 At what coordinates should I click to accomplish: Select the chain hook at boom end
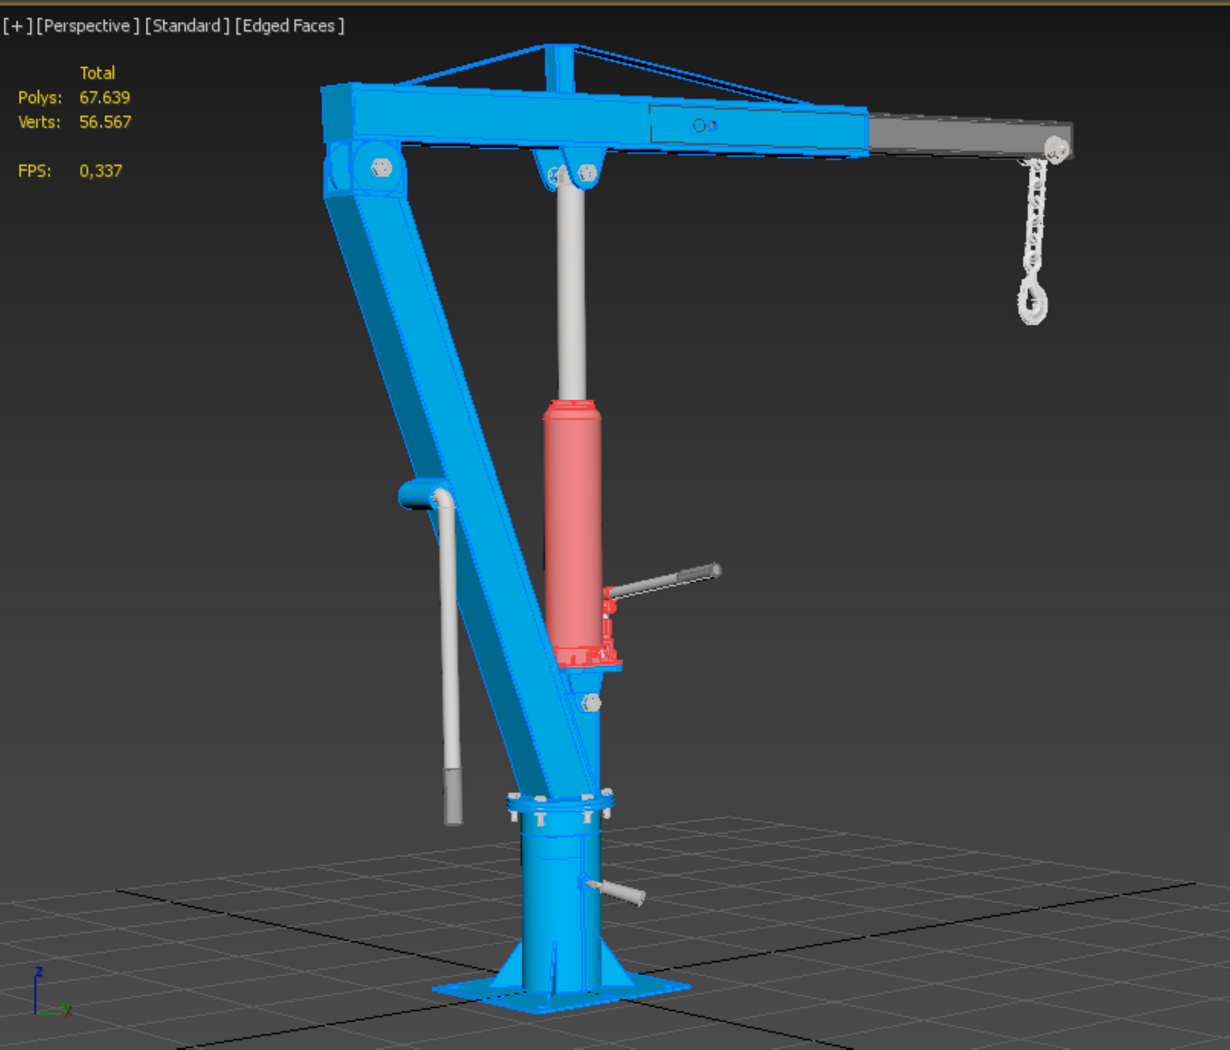click(x=1033, y=301)
